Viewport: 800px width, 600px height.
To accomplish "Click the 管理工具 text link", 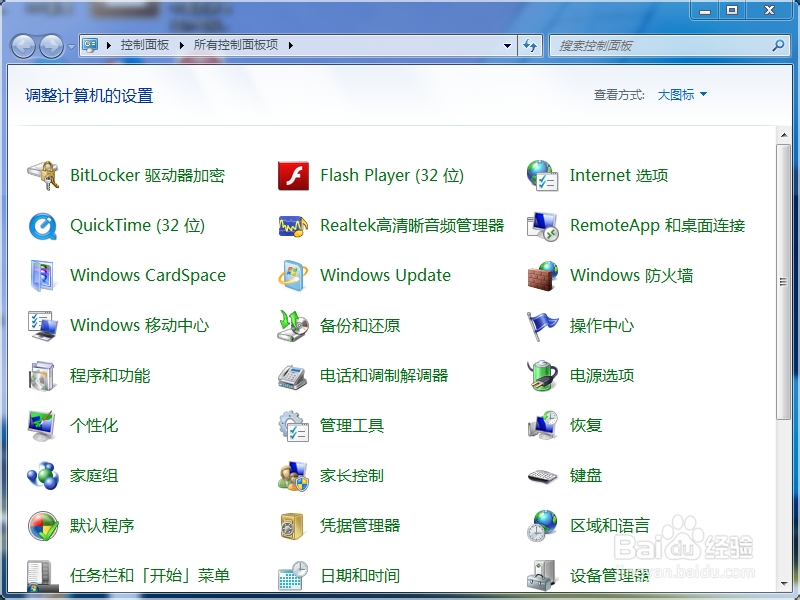I will 352,426.
